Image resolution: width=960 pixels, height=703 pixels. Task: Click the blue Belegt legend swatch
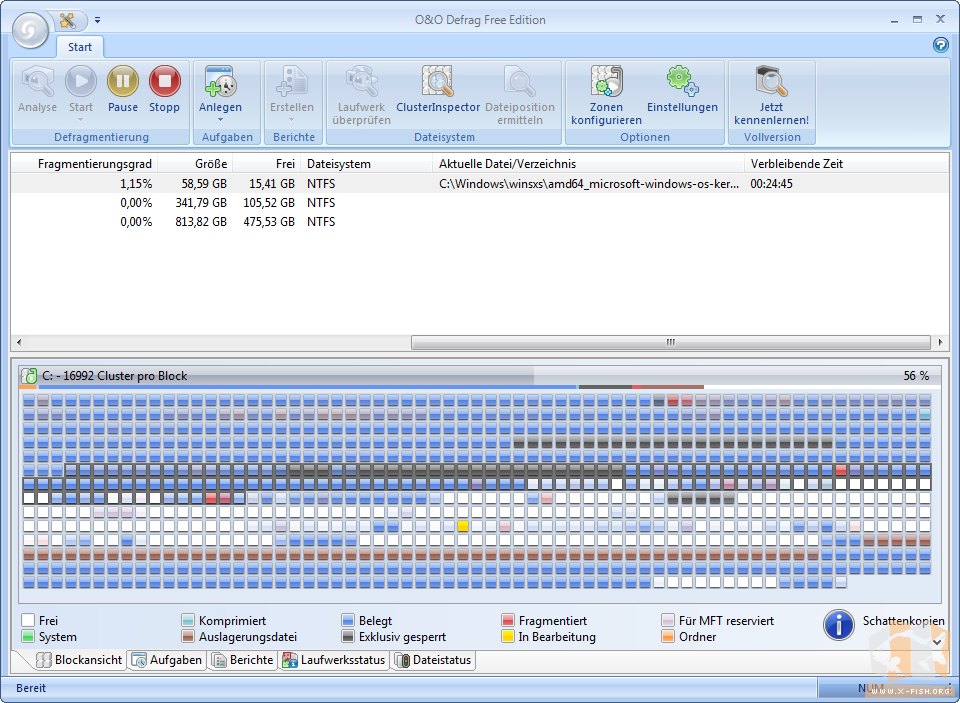(x=348, y=620)
